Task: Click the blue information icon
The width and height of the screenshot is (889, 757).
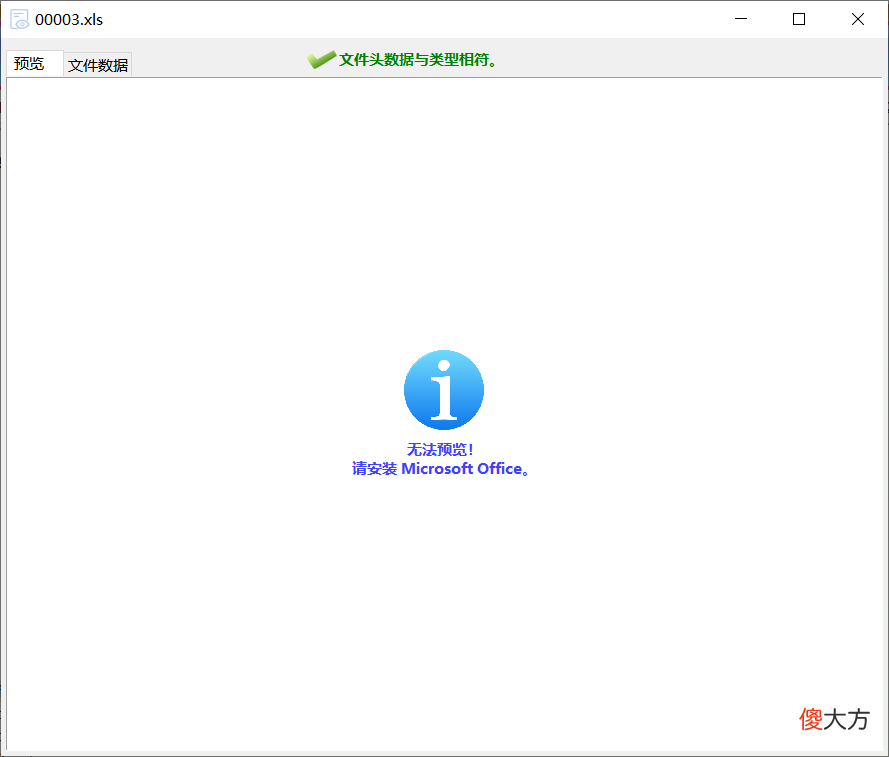Action: click(443, 390)
